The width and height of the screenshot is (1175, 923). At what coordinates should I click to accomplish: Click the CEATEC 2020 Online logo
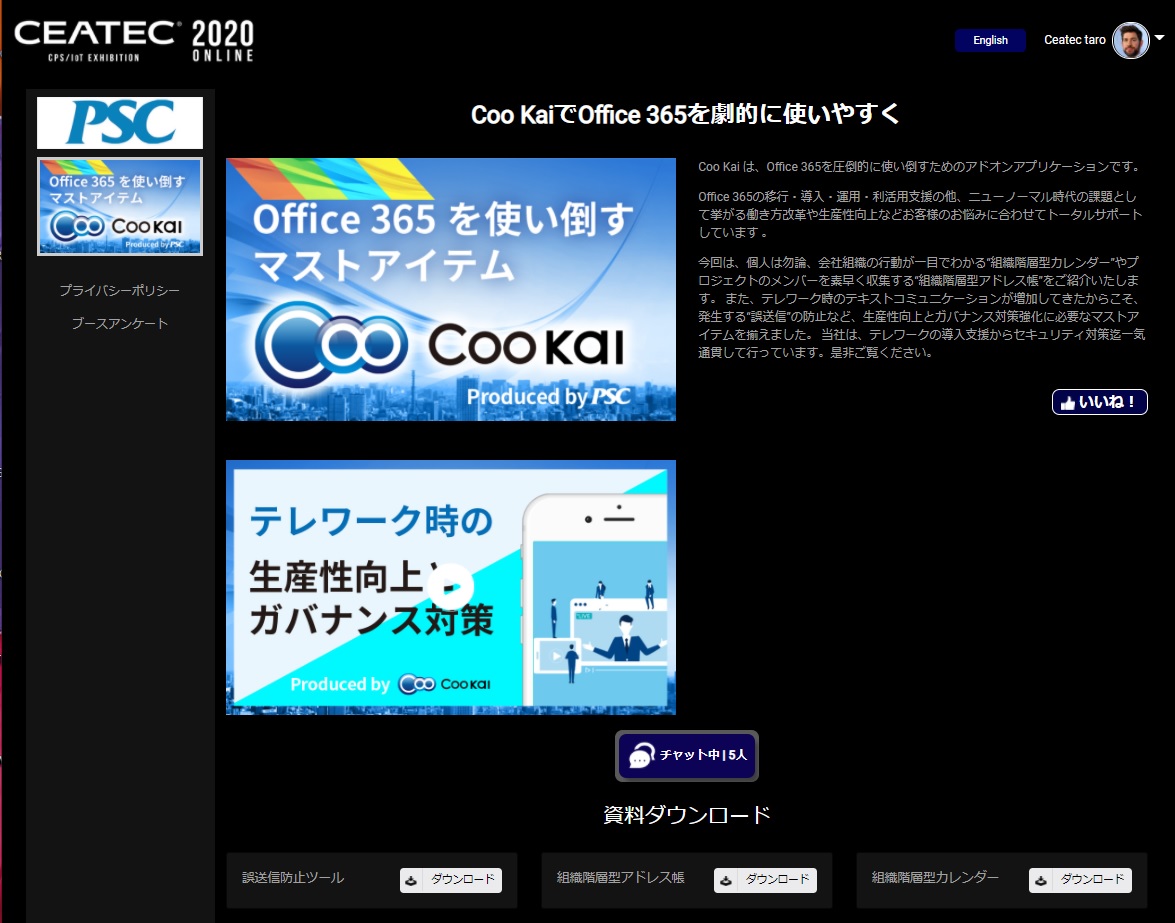[x=134, y=40]
